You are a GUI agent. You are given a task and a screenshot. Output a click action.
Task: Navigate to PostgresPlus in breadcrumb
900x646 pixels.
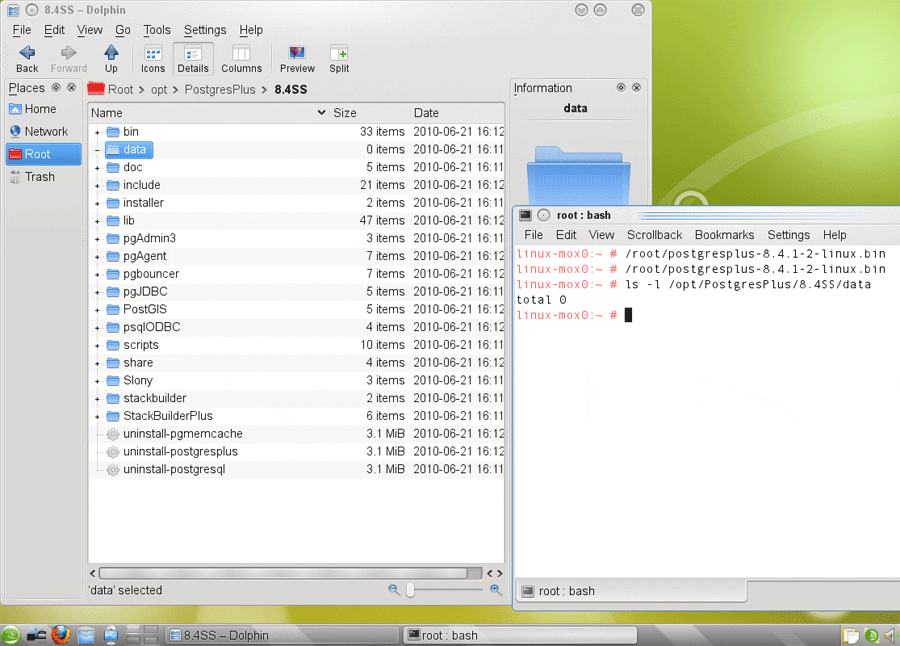coord(220,90)
